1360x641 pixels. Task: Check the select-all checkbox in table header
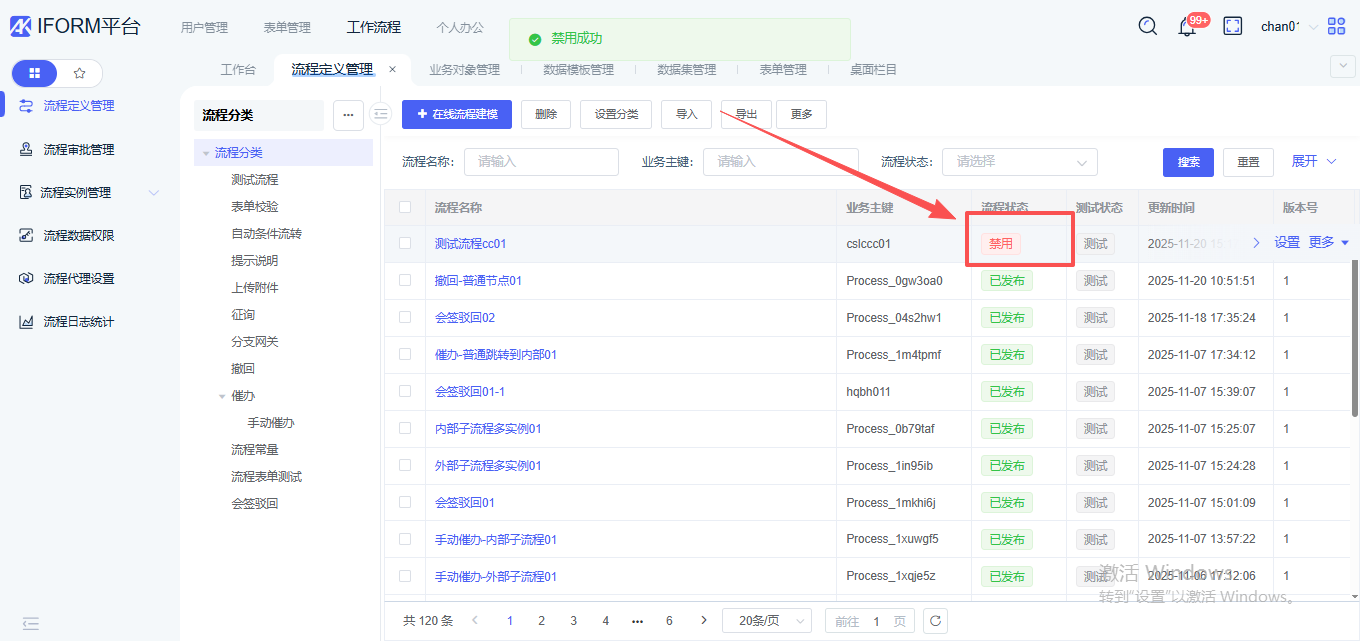[x=405, y=208]
